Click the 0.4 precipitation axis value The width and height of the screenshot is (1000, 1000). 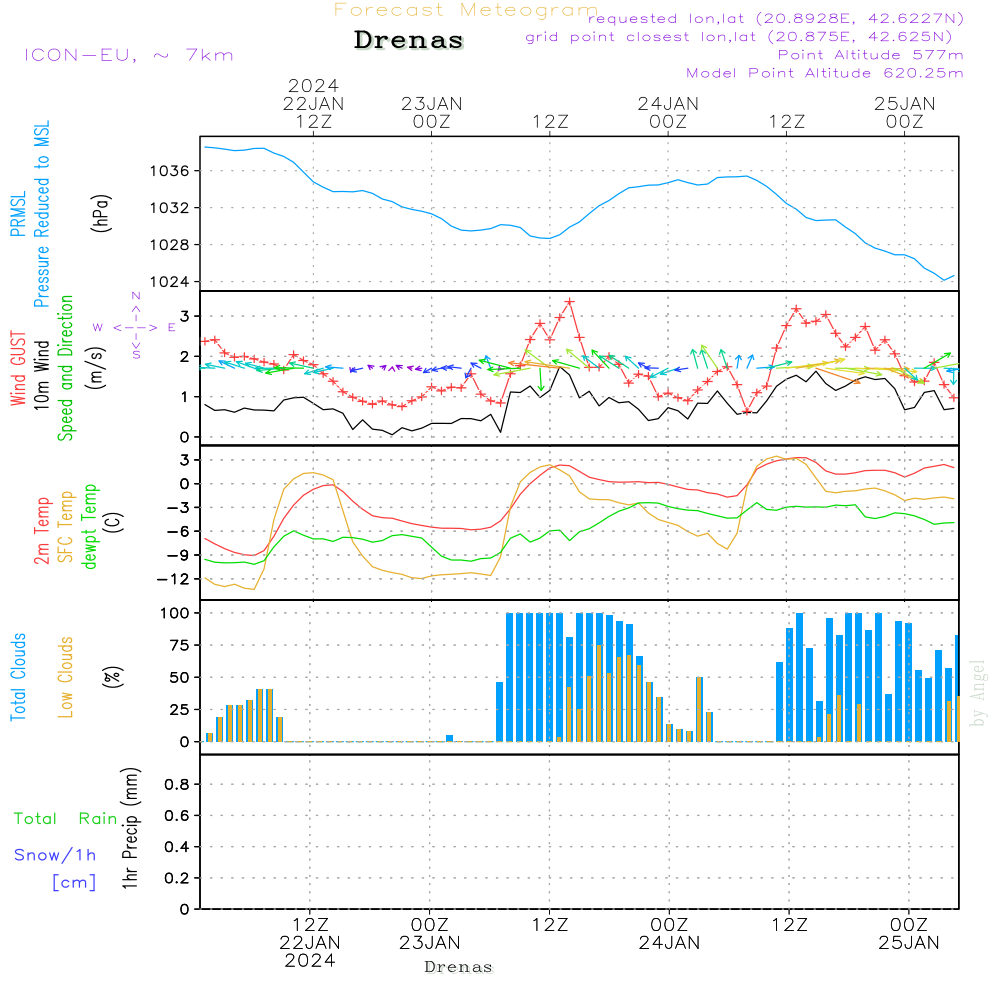point(177,847)
